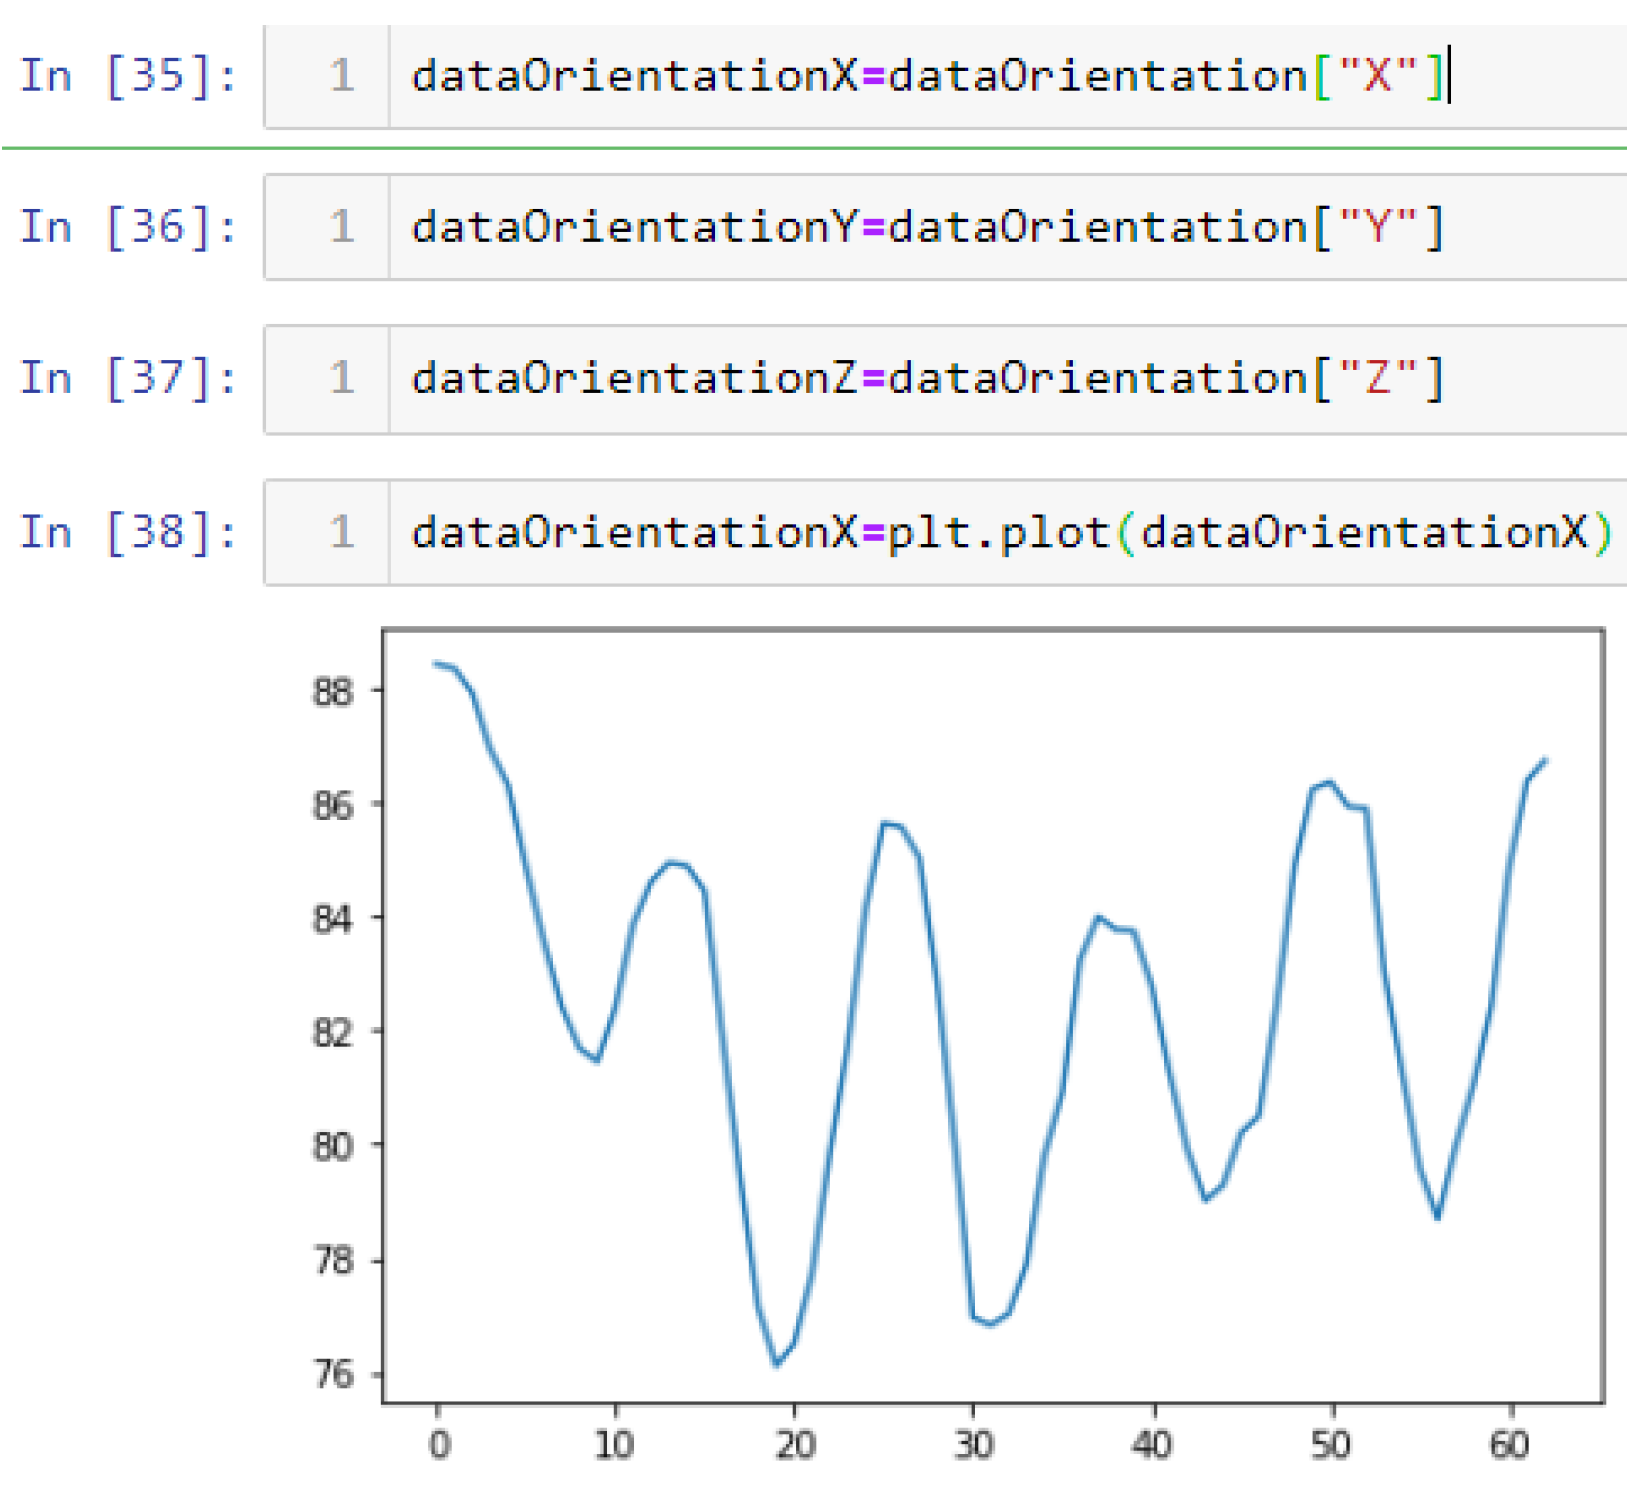Click the 76 y-axis tick label

click(x=333, y=1375)
